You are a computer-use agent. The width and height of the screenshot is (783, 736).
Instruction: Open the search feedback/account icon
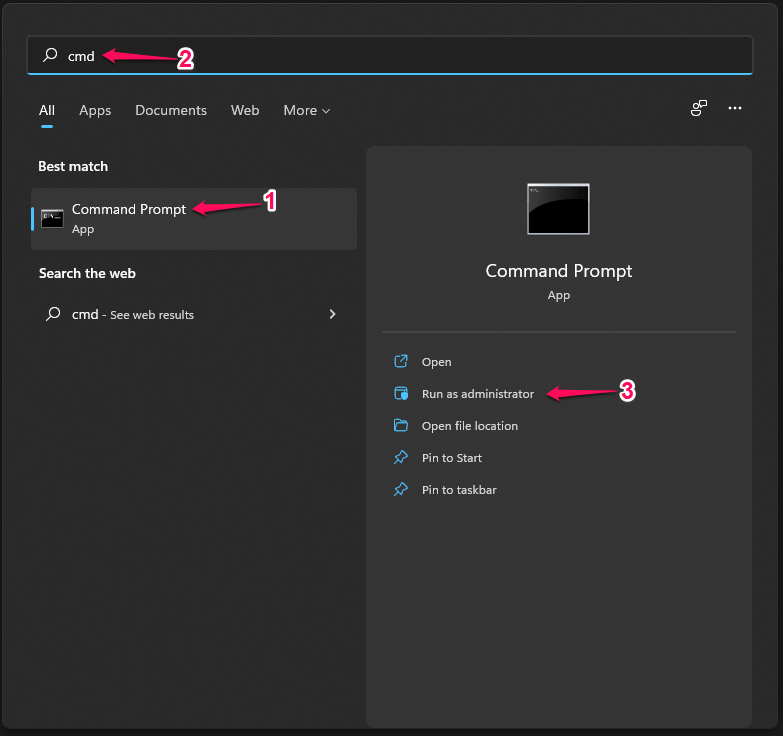tap(699, 109)
